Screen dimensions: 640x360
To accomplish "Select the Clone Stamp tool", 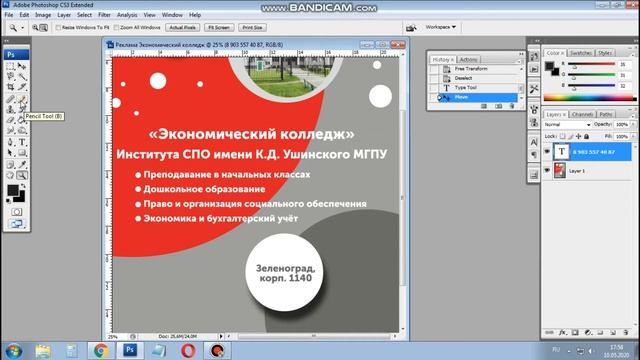I will point(10,109).
